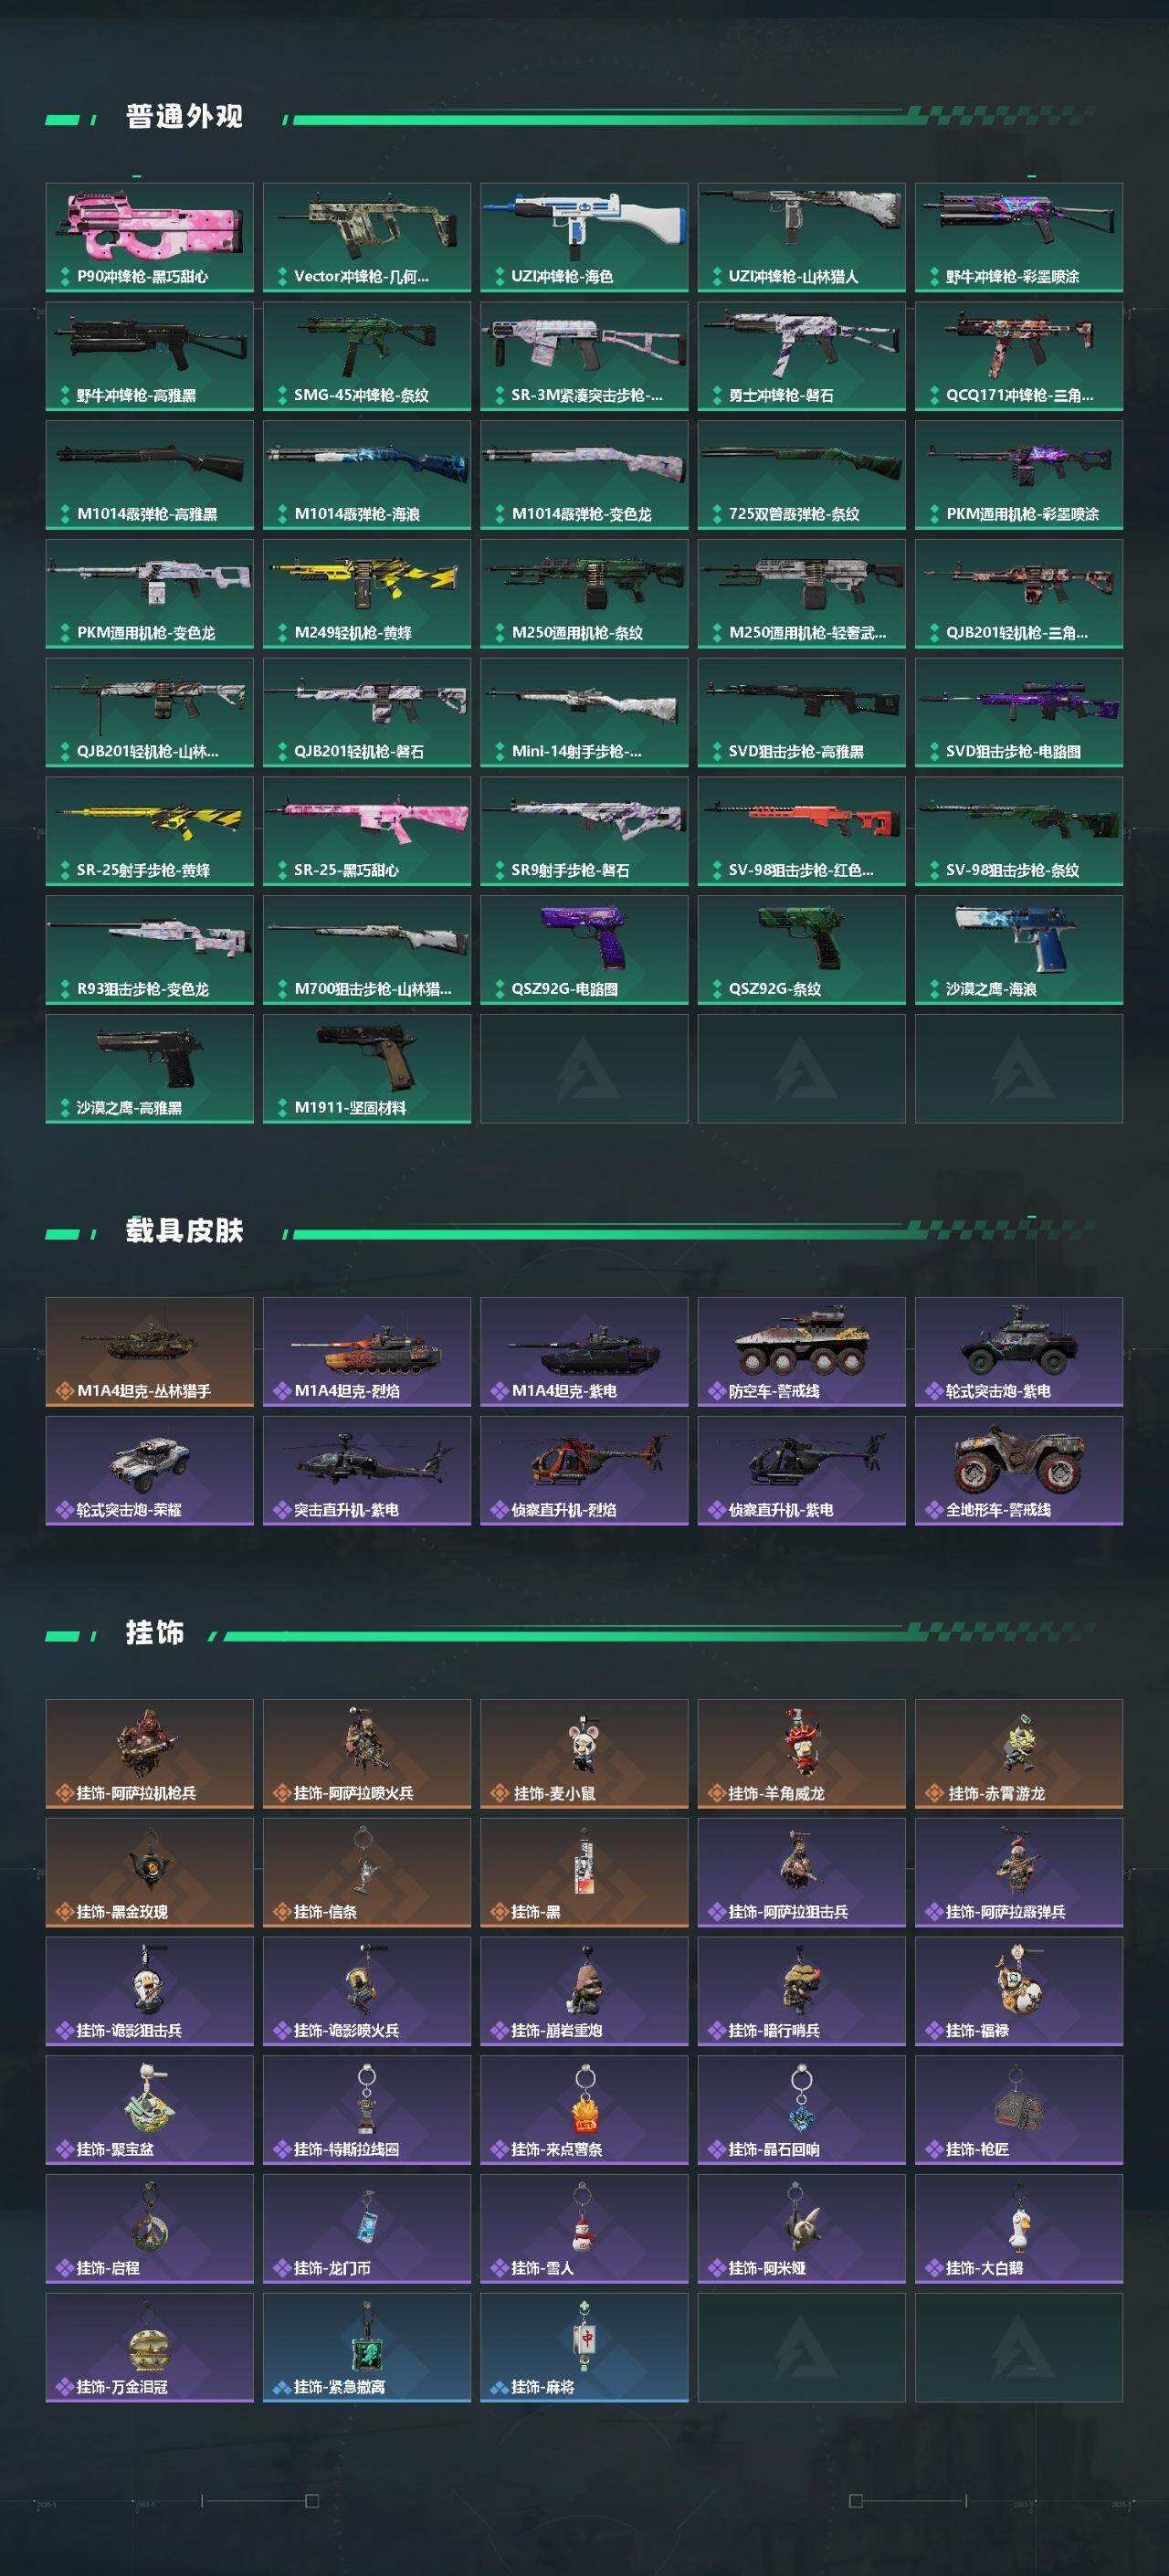Choose the 防空车-警戒线 vehicle skin

(801, 1352)
